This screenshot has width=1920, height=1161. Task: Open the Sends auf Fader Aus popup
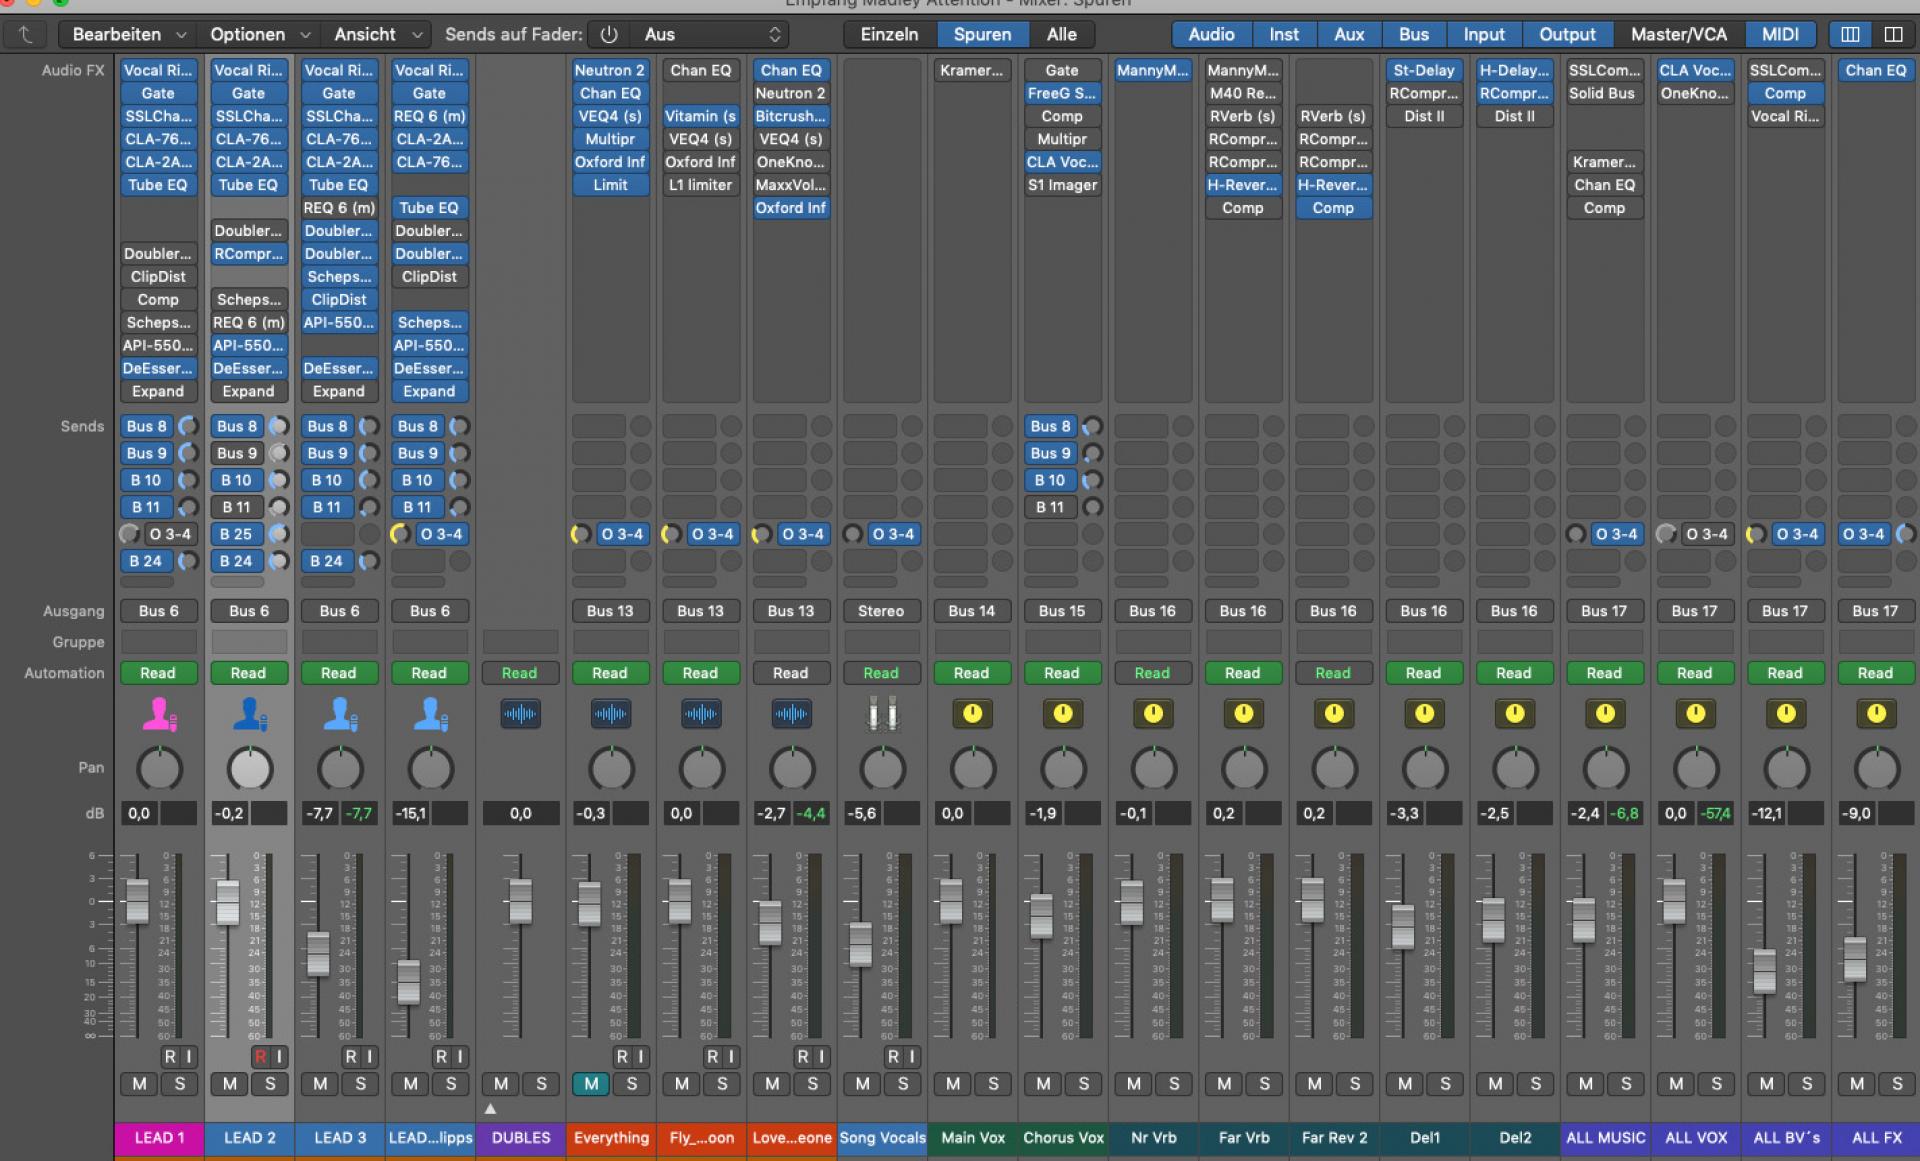pyautogui.click(x=710, y=34)
